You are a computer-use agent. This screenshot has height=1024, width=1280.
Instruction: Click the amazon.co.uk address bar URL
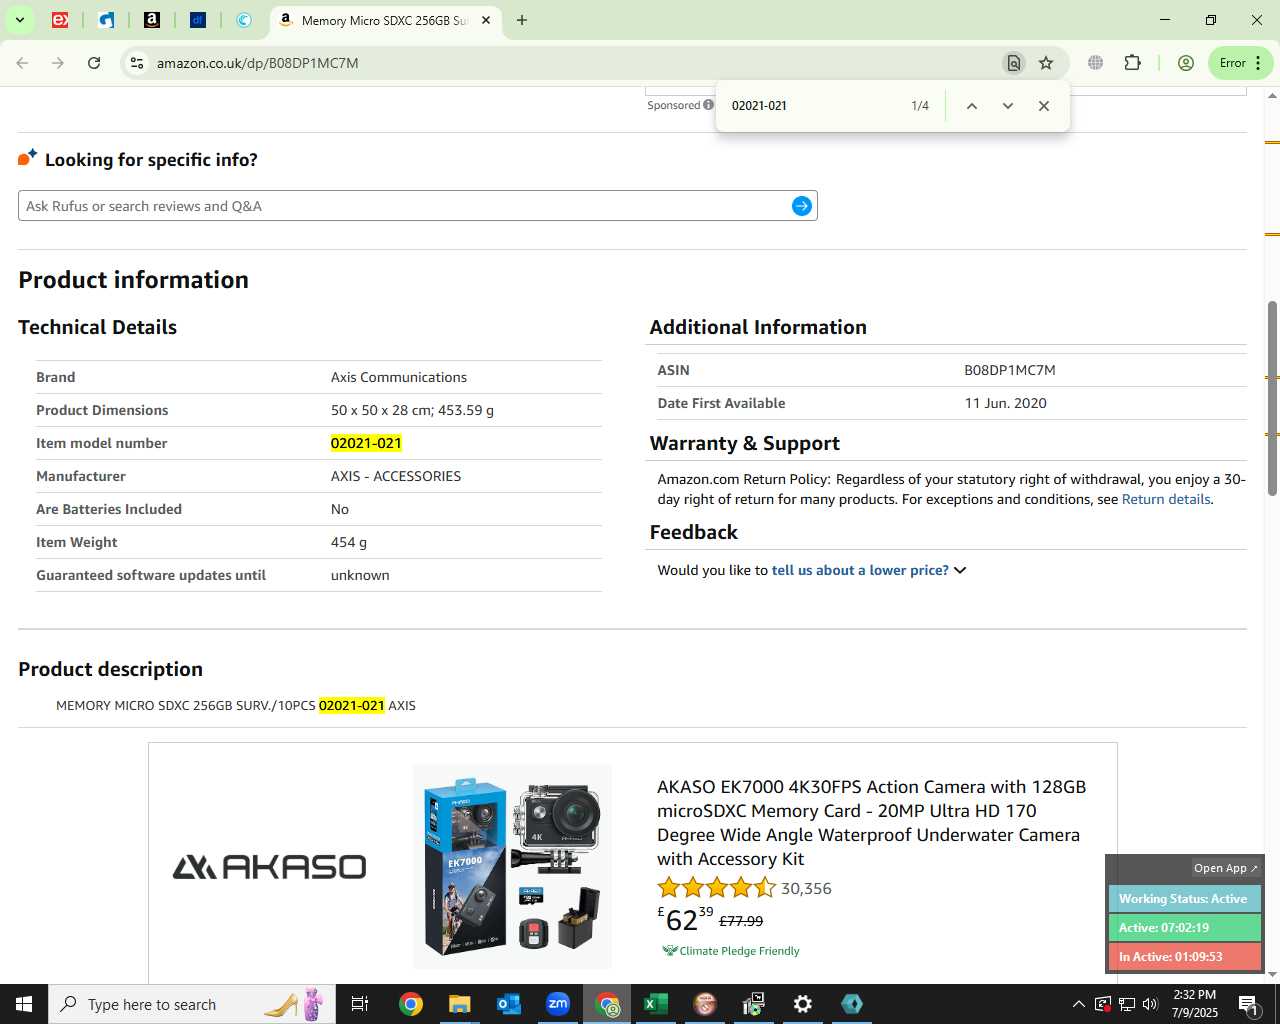[x=258, y=63]
